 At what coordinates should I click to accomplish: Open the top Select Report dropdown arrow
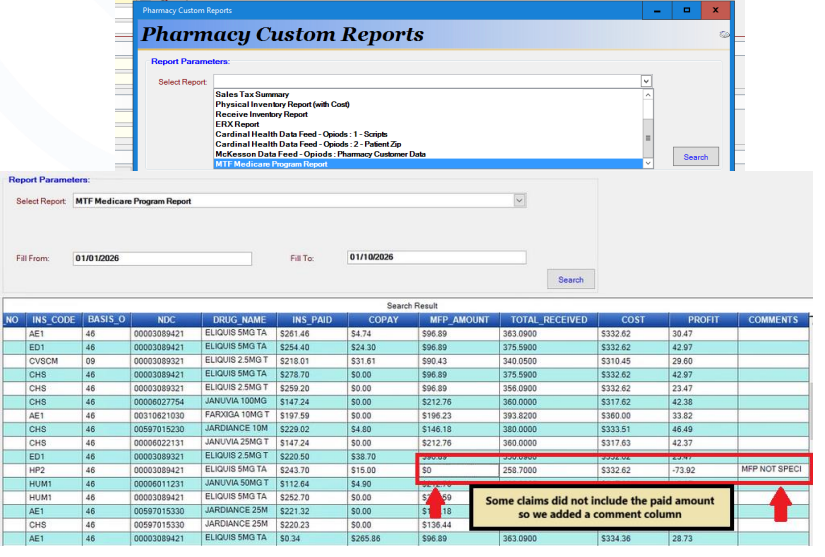pyautogui.click(x=646, y=82)
